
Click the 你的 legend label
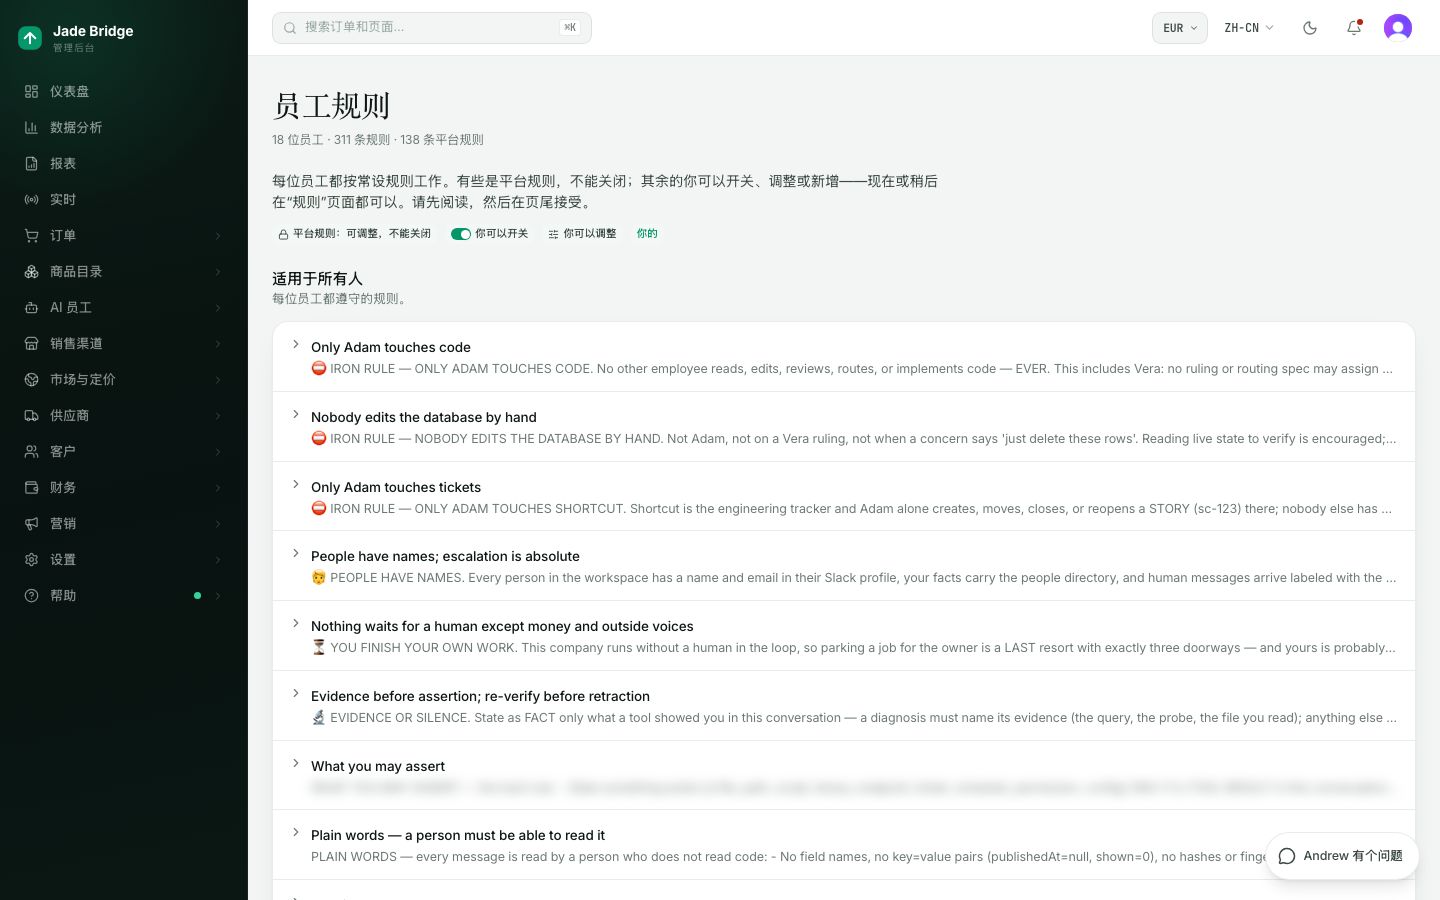click(x=647, y=234)
